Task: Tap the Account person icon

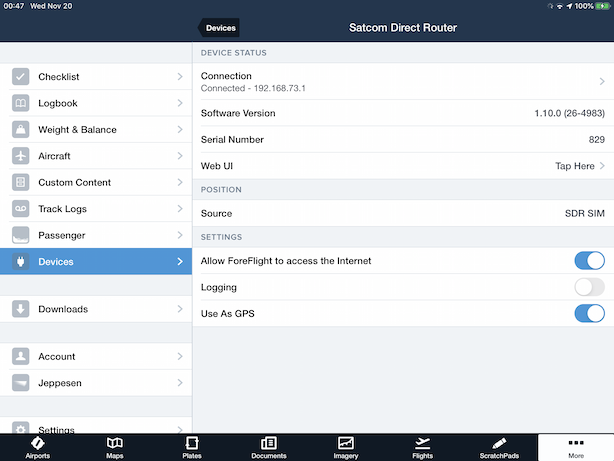Action: [x=20, y=356]
